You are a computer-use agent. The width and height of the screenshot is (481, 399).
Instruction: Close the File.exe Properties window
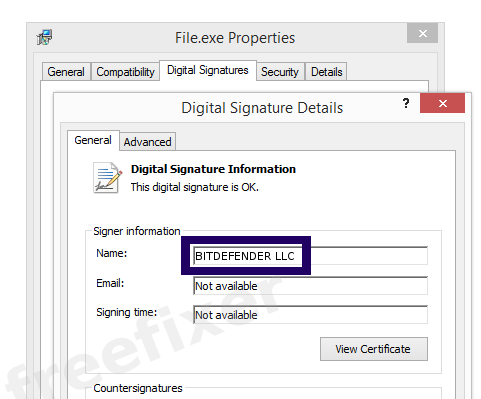422,33
